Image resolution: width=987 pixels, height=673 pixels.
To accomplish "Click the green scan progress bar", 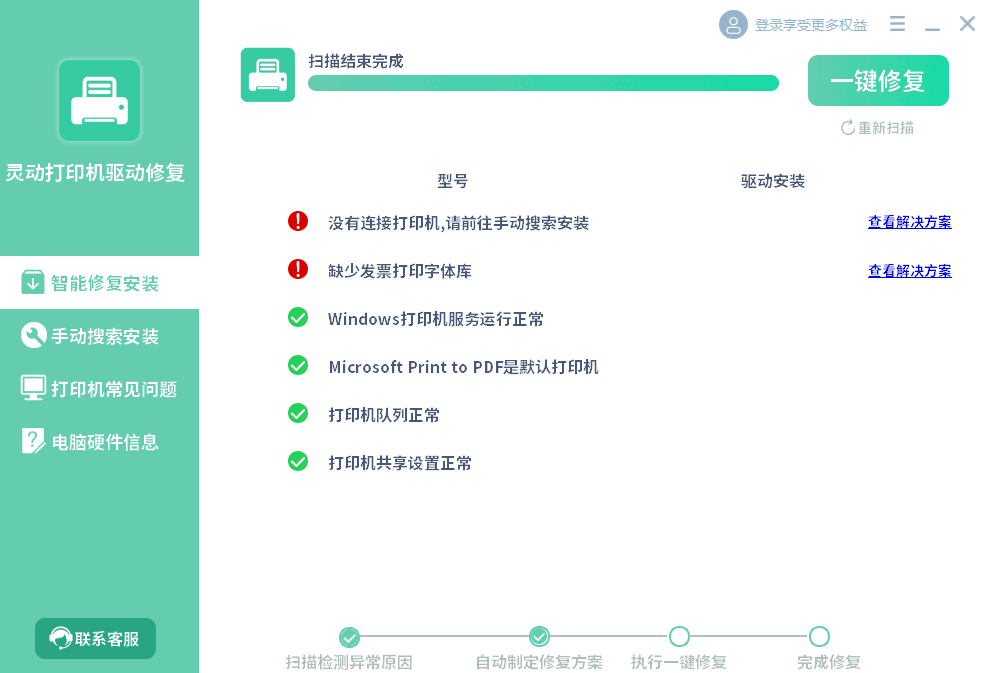I will pyautogui.click(x=543, y=84).
